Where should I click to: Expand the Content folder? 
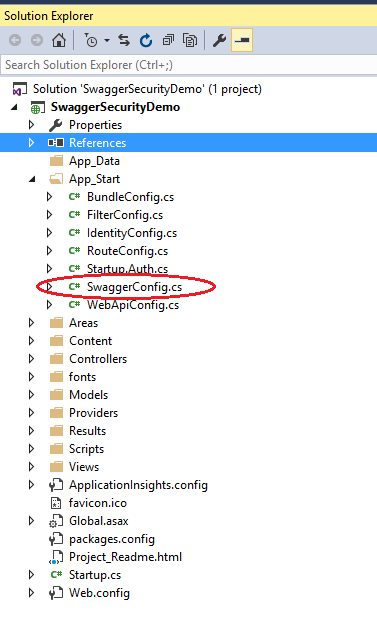pyautogui.click(x=31, y=341)
